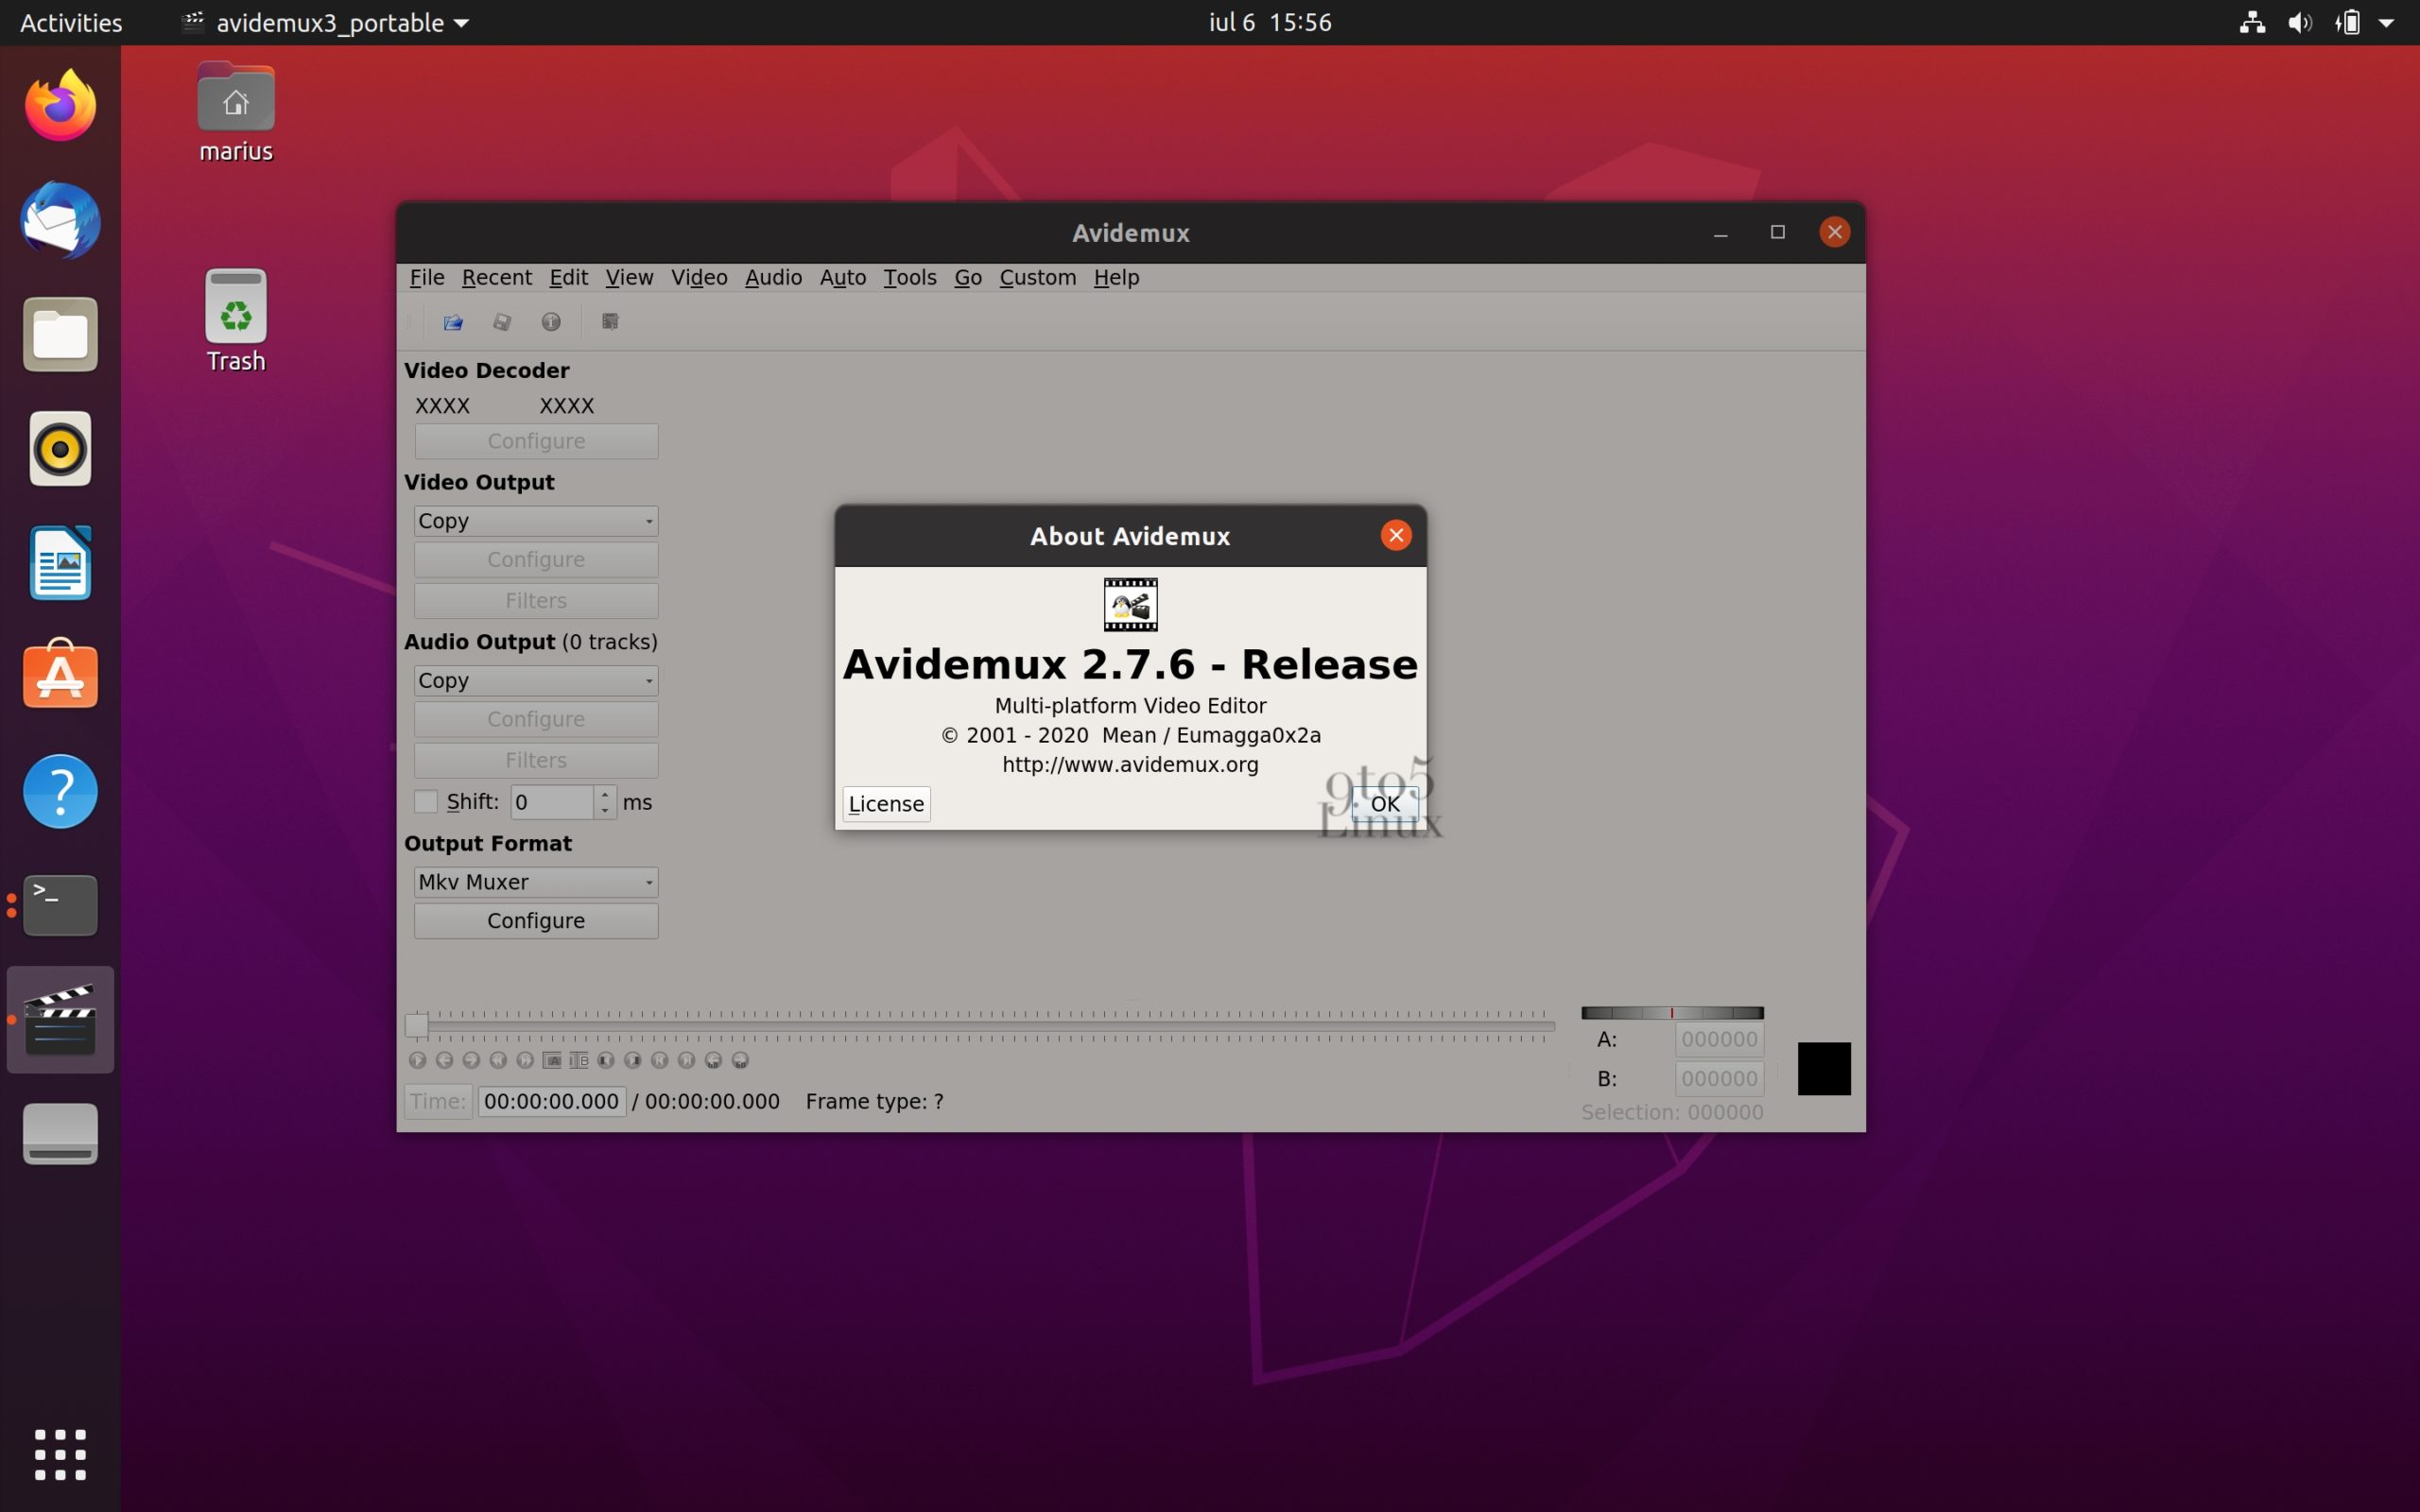Open the Tools menu
The image size is (2420, 1512).
(909, 277)
